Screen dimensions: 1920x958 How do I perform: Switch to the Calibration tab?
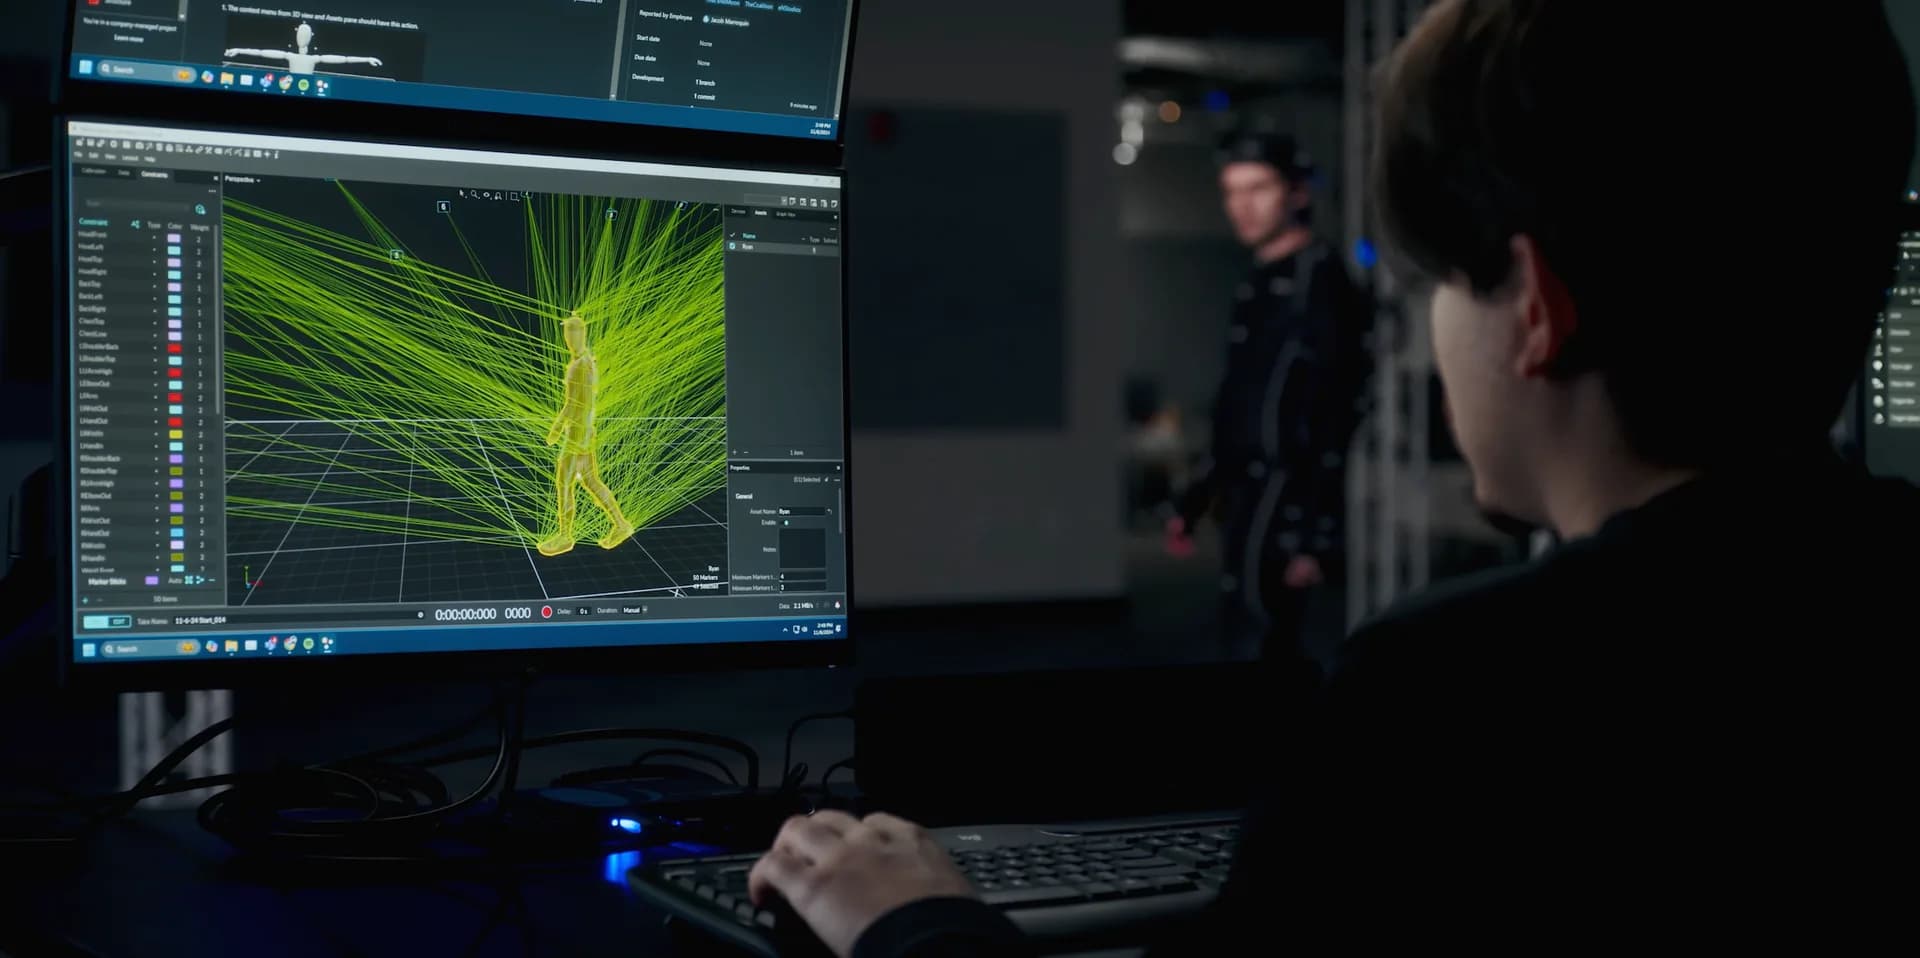(93, 171)
